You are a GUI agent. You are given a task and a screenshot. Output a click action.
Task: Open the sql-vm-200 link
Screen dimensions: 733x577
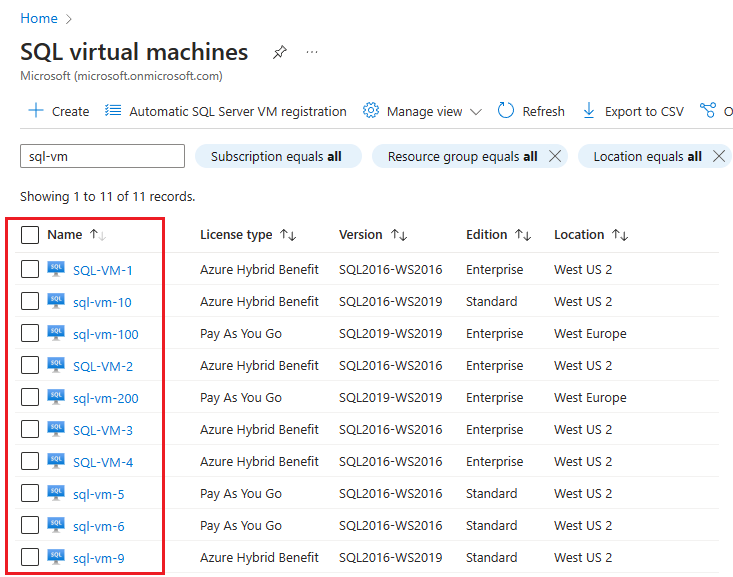(106, 398)
